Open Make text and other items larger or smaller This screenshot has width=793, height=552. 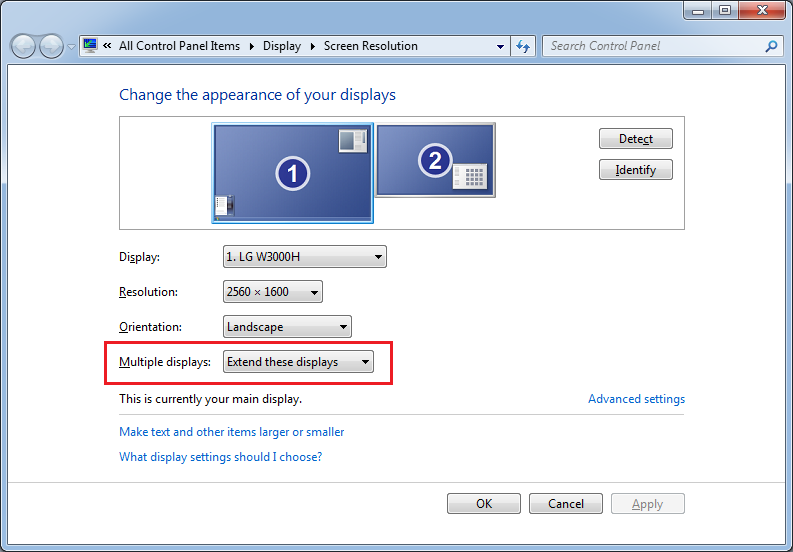click(231, 432)
